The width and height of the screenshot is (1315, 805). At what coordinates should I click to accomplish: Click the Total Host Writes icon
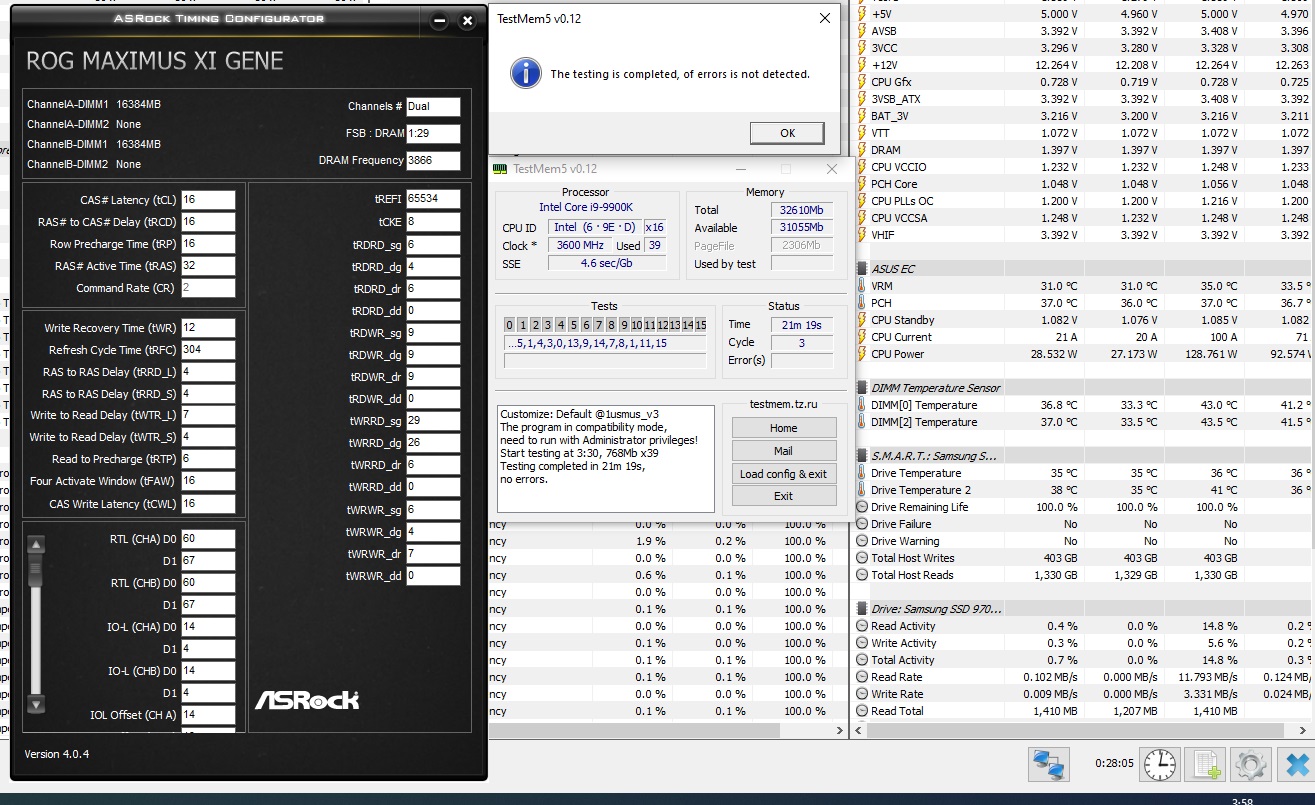(862, 558)
